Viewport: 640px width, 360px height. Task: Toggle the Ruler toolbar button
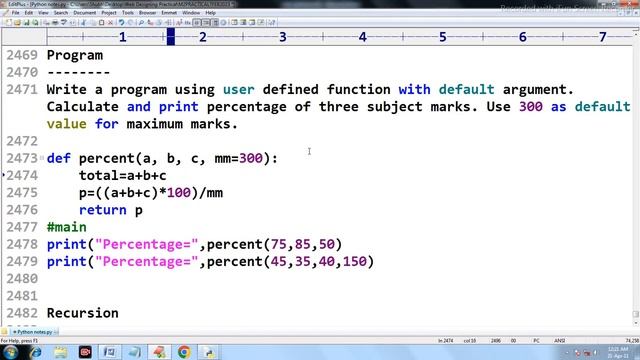[x=215, y=22]
